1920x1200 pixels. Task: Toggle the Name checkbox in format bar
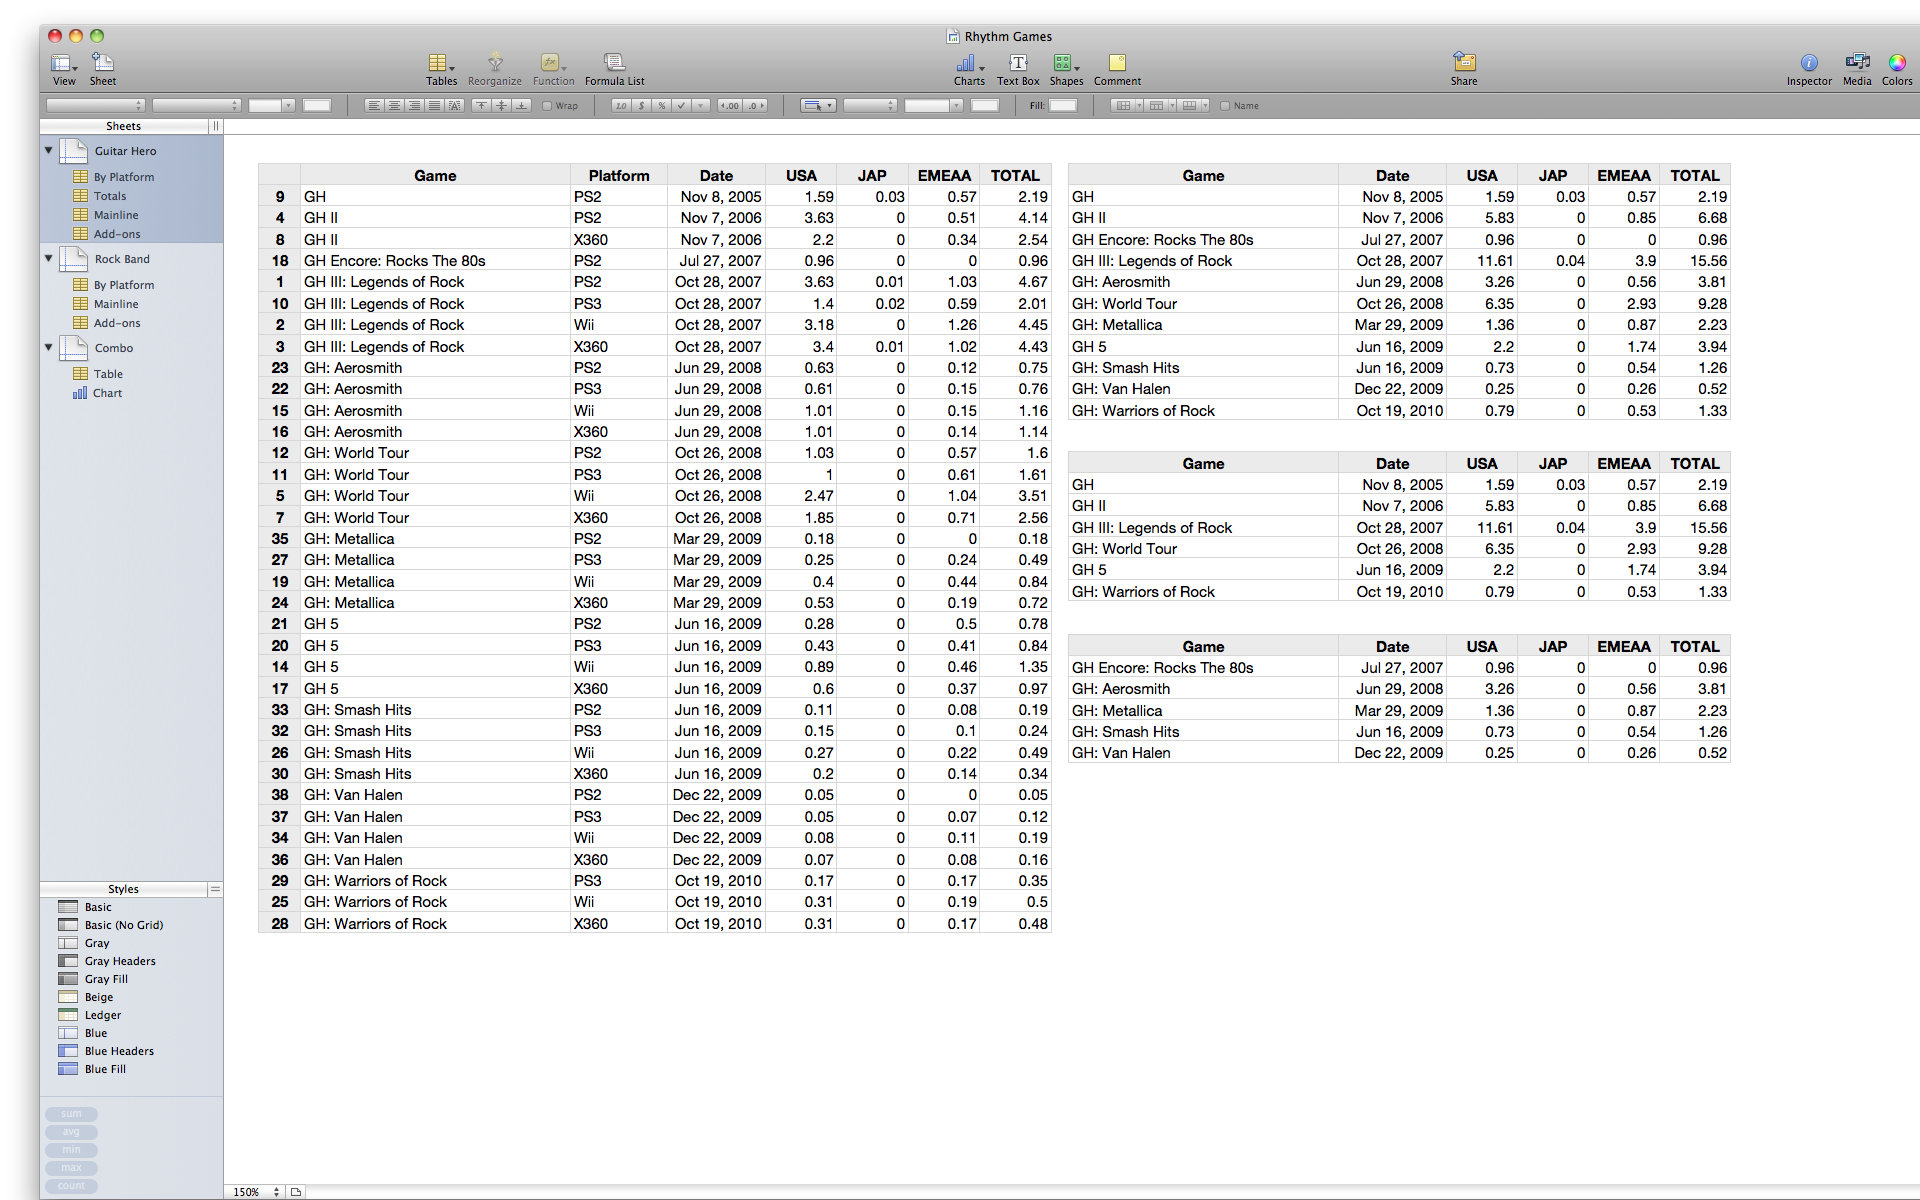pos(1225,105)
